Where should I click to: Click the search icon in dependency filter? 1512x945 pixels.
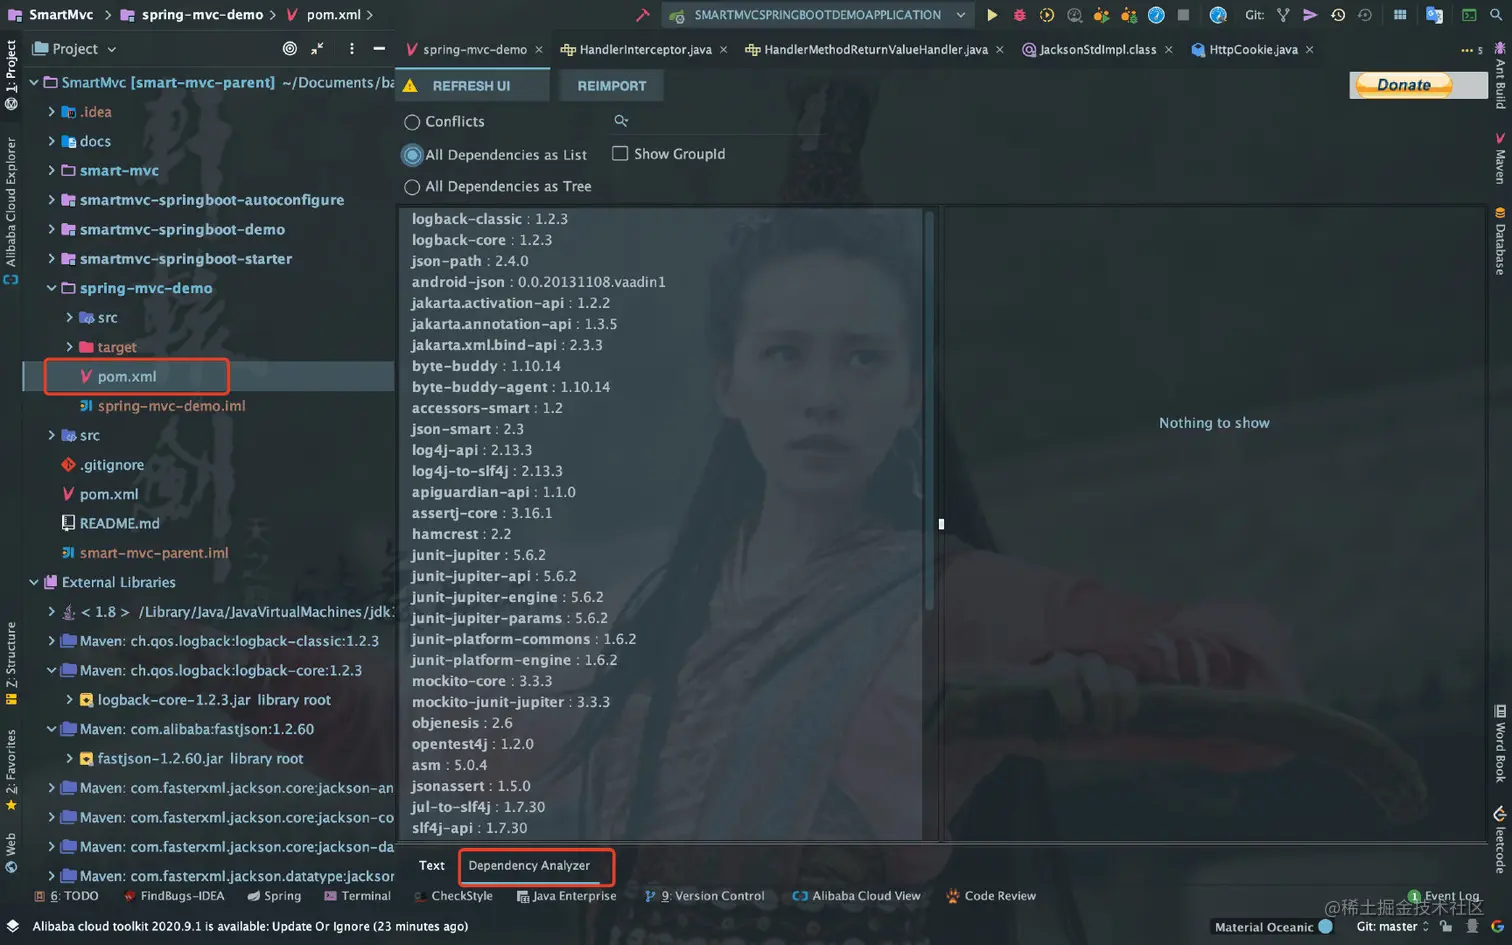[621, 120]
